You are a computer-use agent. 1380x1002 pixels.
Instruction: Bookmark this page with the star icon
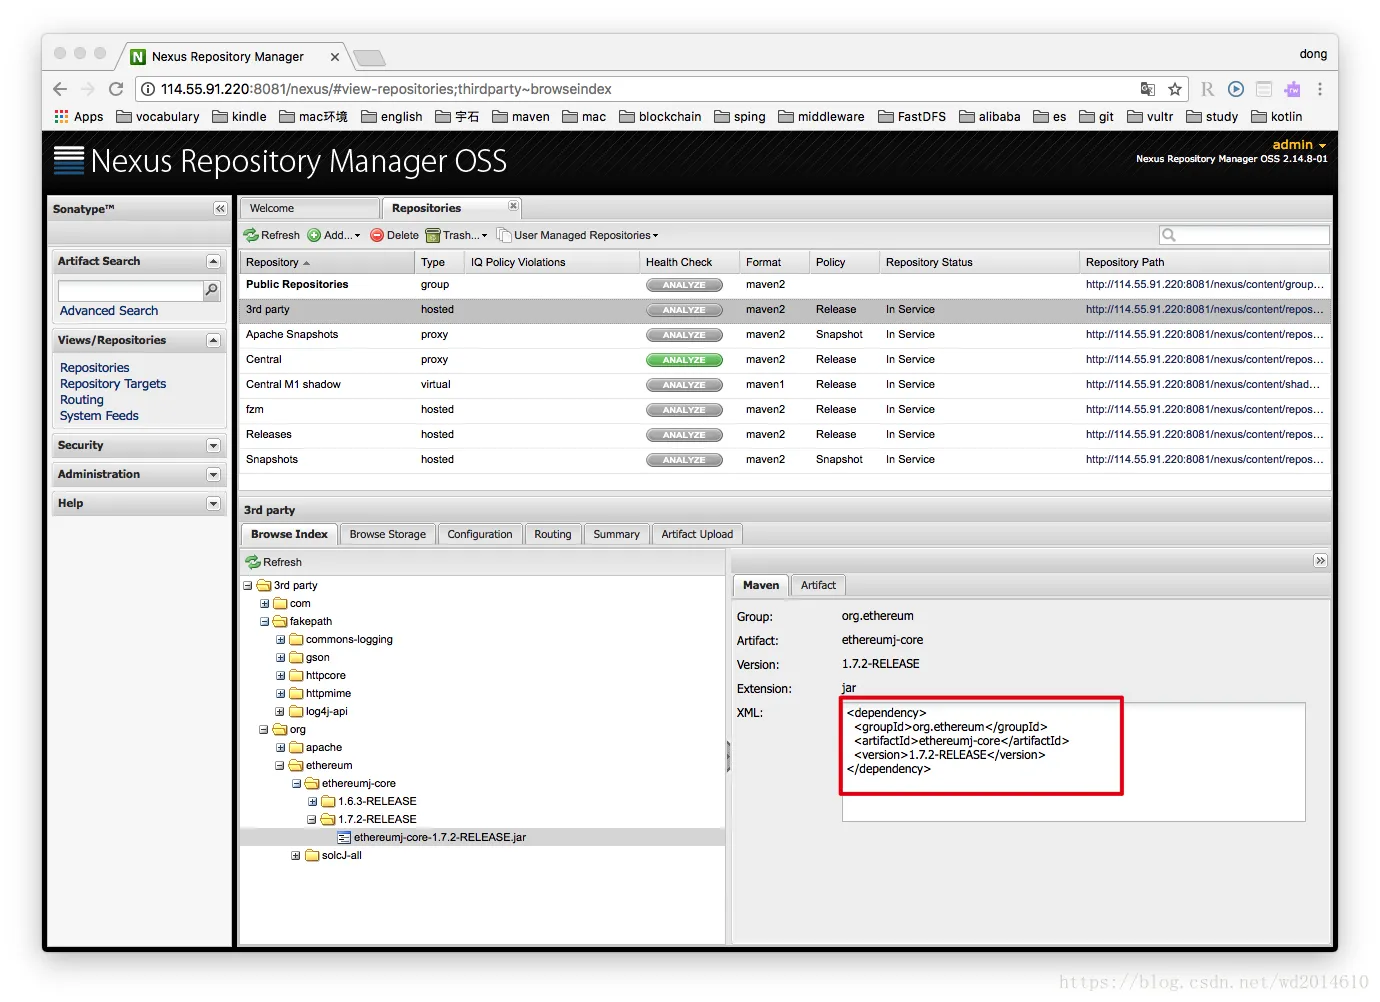[x=1175, y=89]
